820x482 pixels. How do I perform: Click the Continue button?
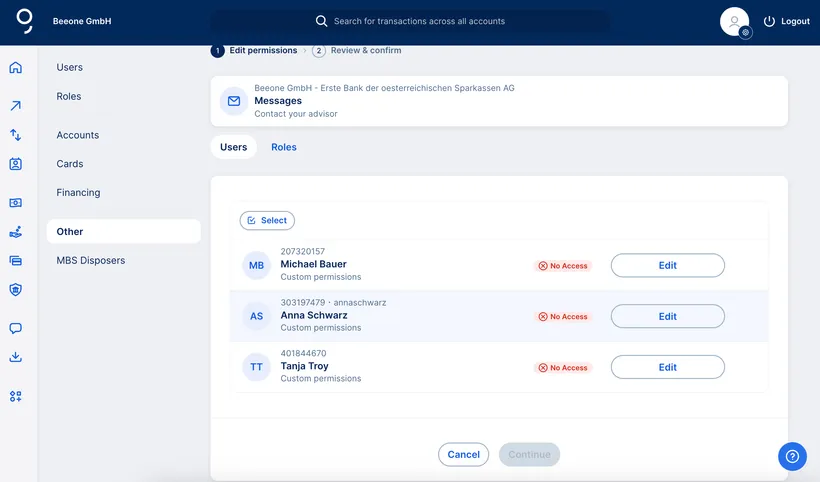(x=529, y=454)
